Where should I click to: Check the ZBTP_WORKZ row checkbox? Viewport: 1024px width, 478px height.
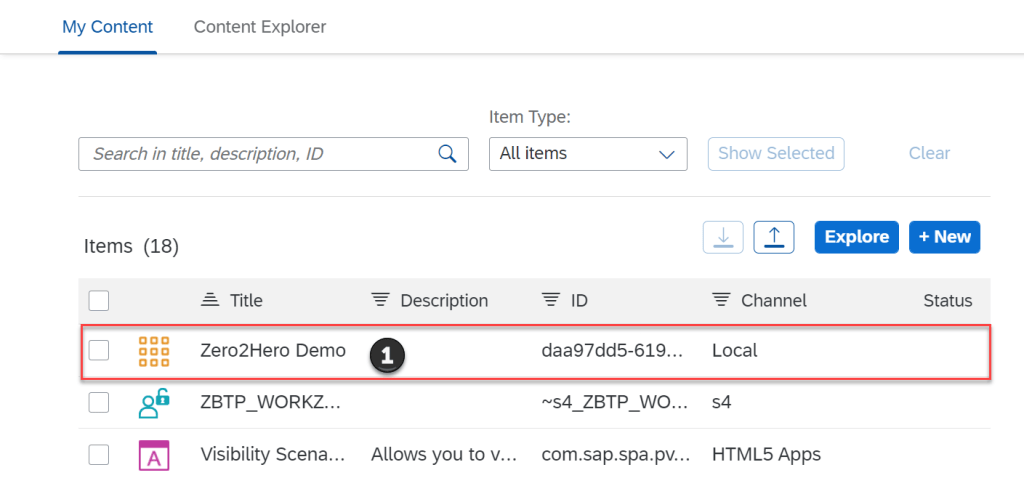tap(99, 403)
